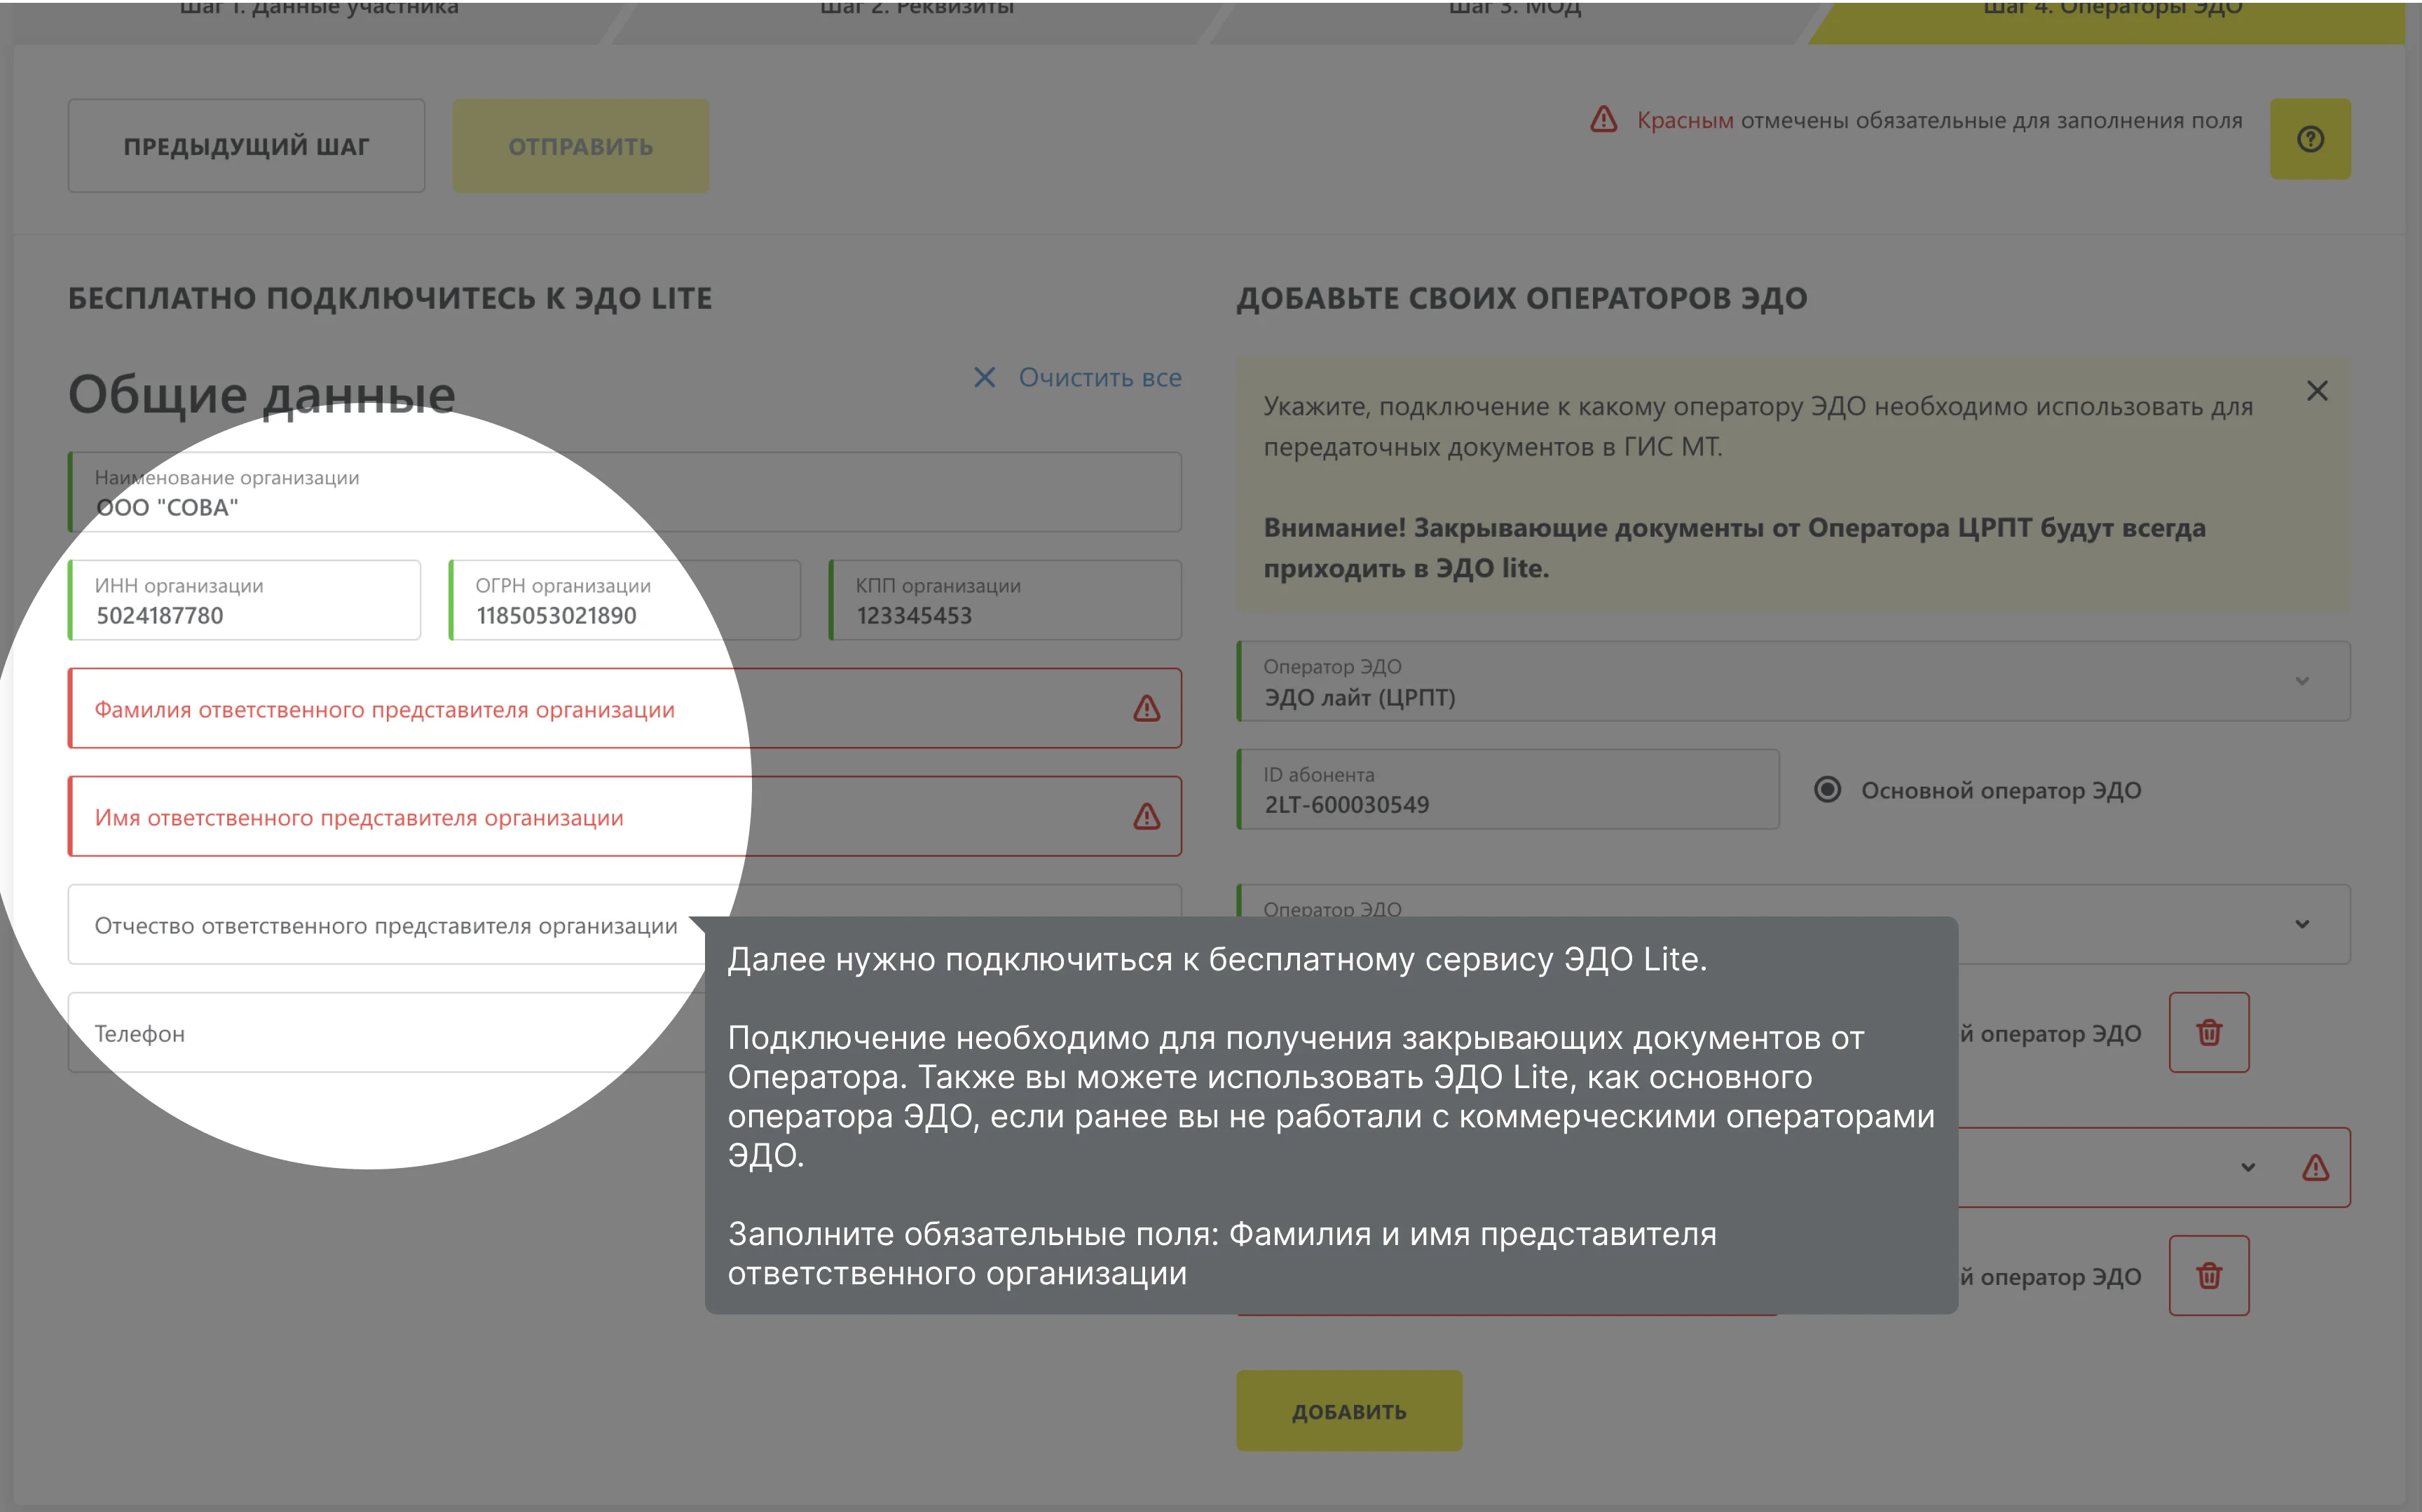This screenshot has width=2422, height=1512.
Task: Click the КПП организации field
Action: pos(1005,600)
